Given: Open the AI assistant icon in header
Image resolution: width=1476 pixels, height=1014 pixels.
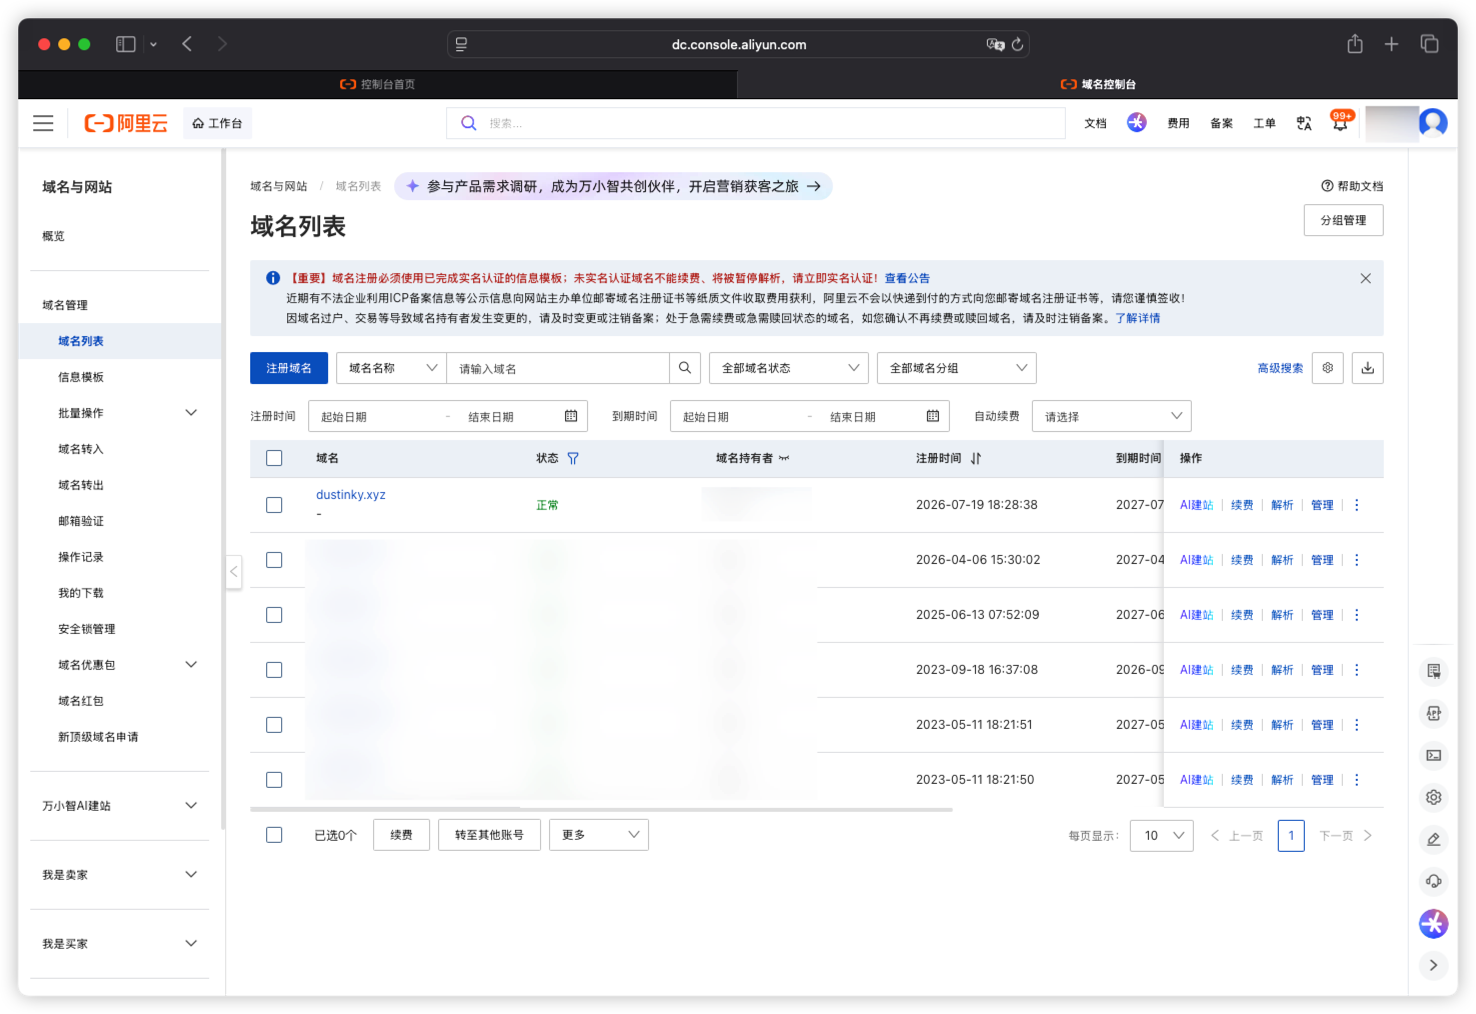Looking at the screenshot, I should click(x=1137, y=122).
